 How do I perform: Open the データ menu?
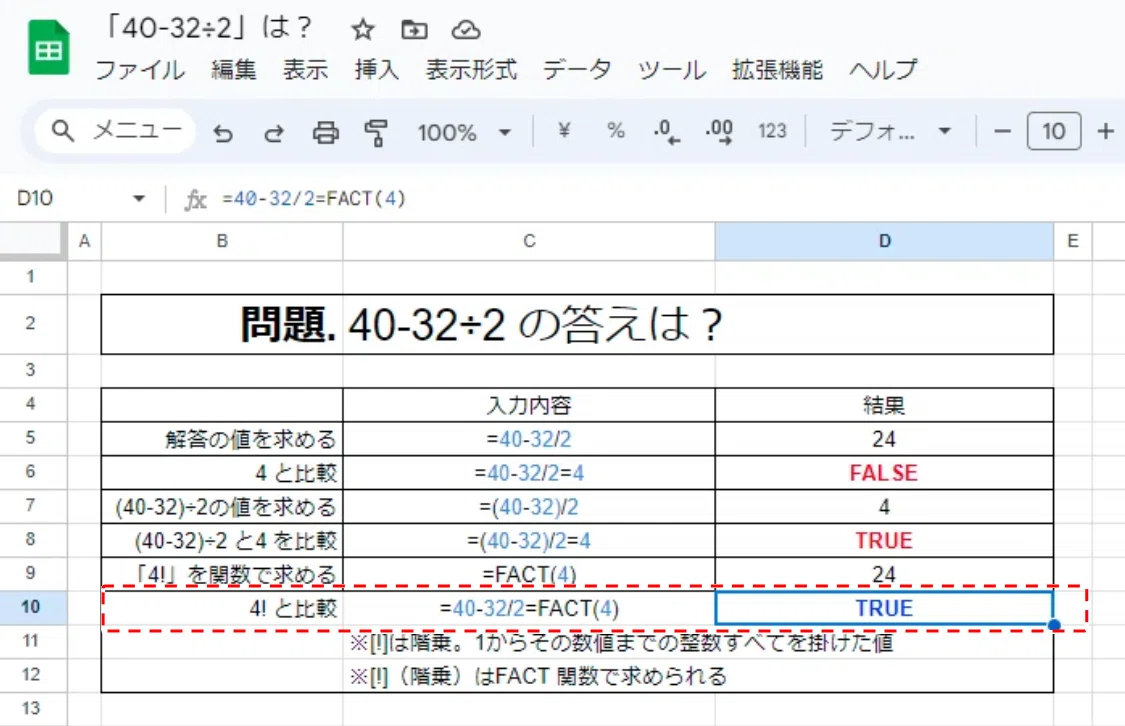tap(577, 70)
